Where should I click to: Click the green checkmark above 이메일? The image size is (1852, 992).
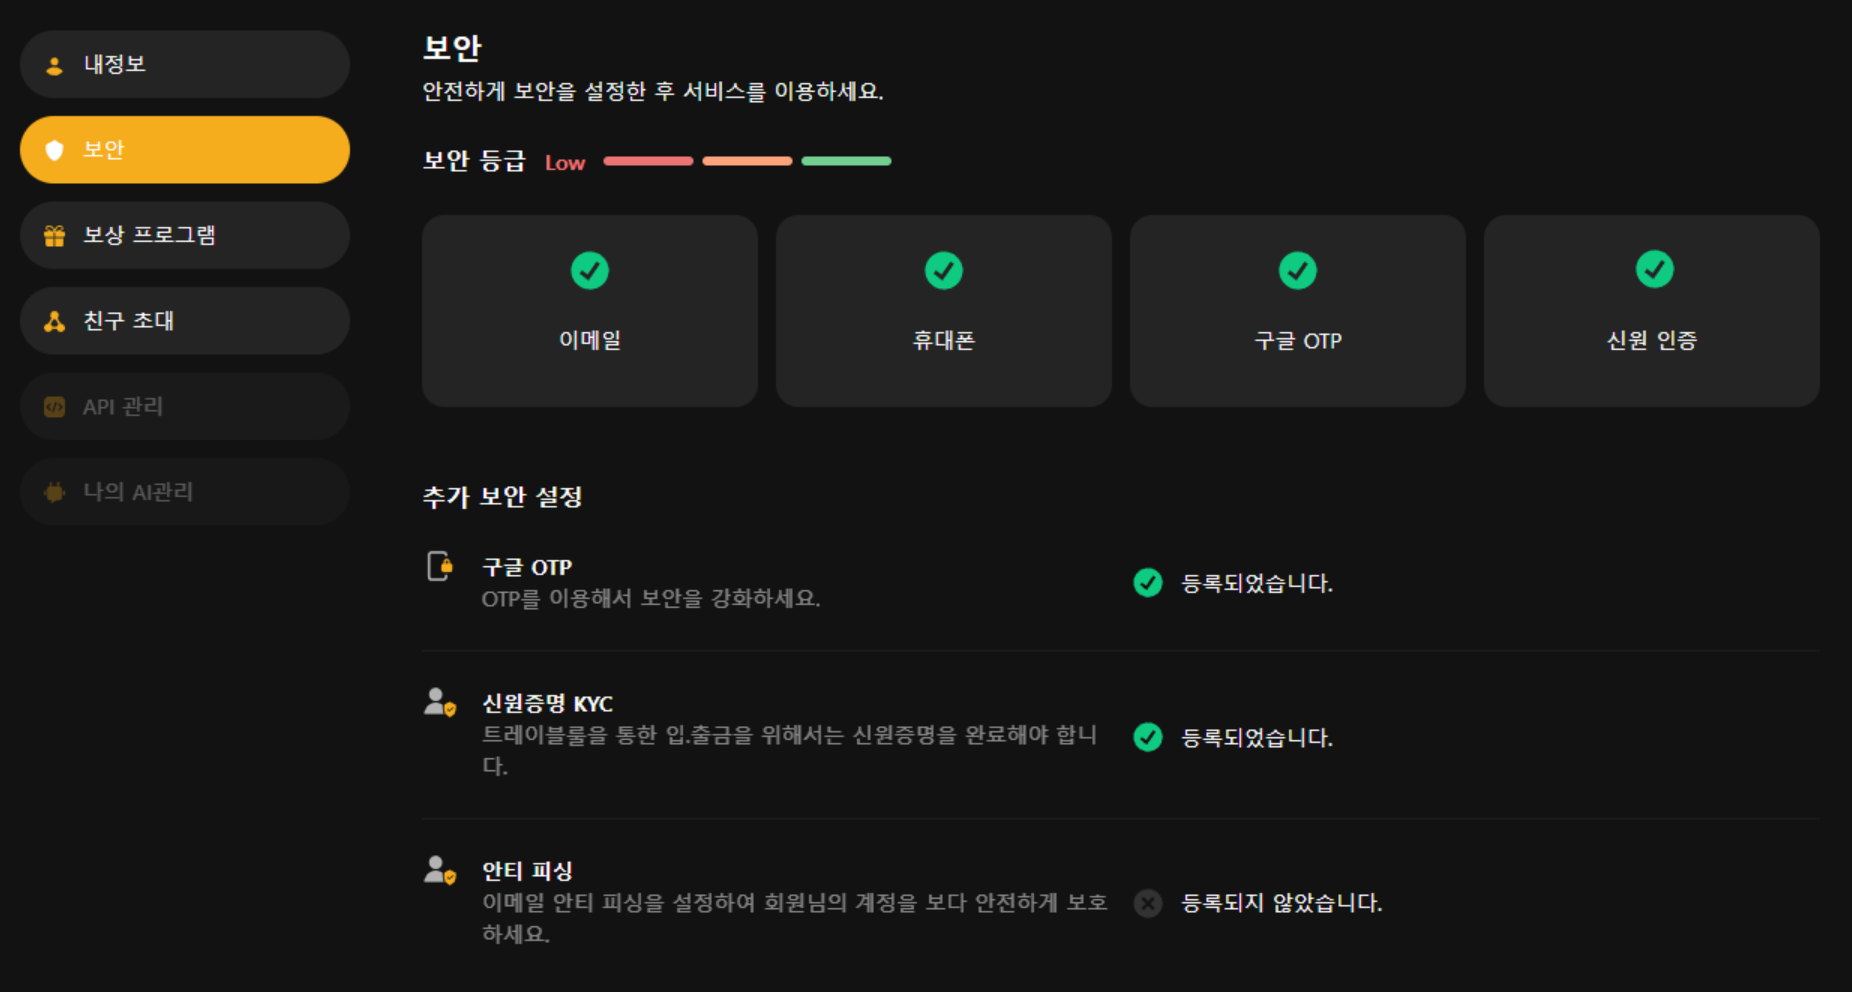click(x=590, y=270)
